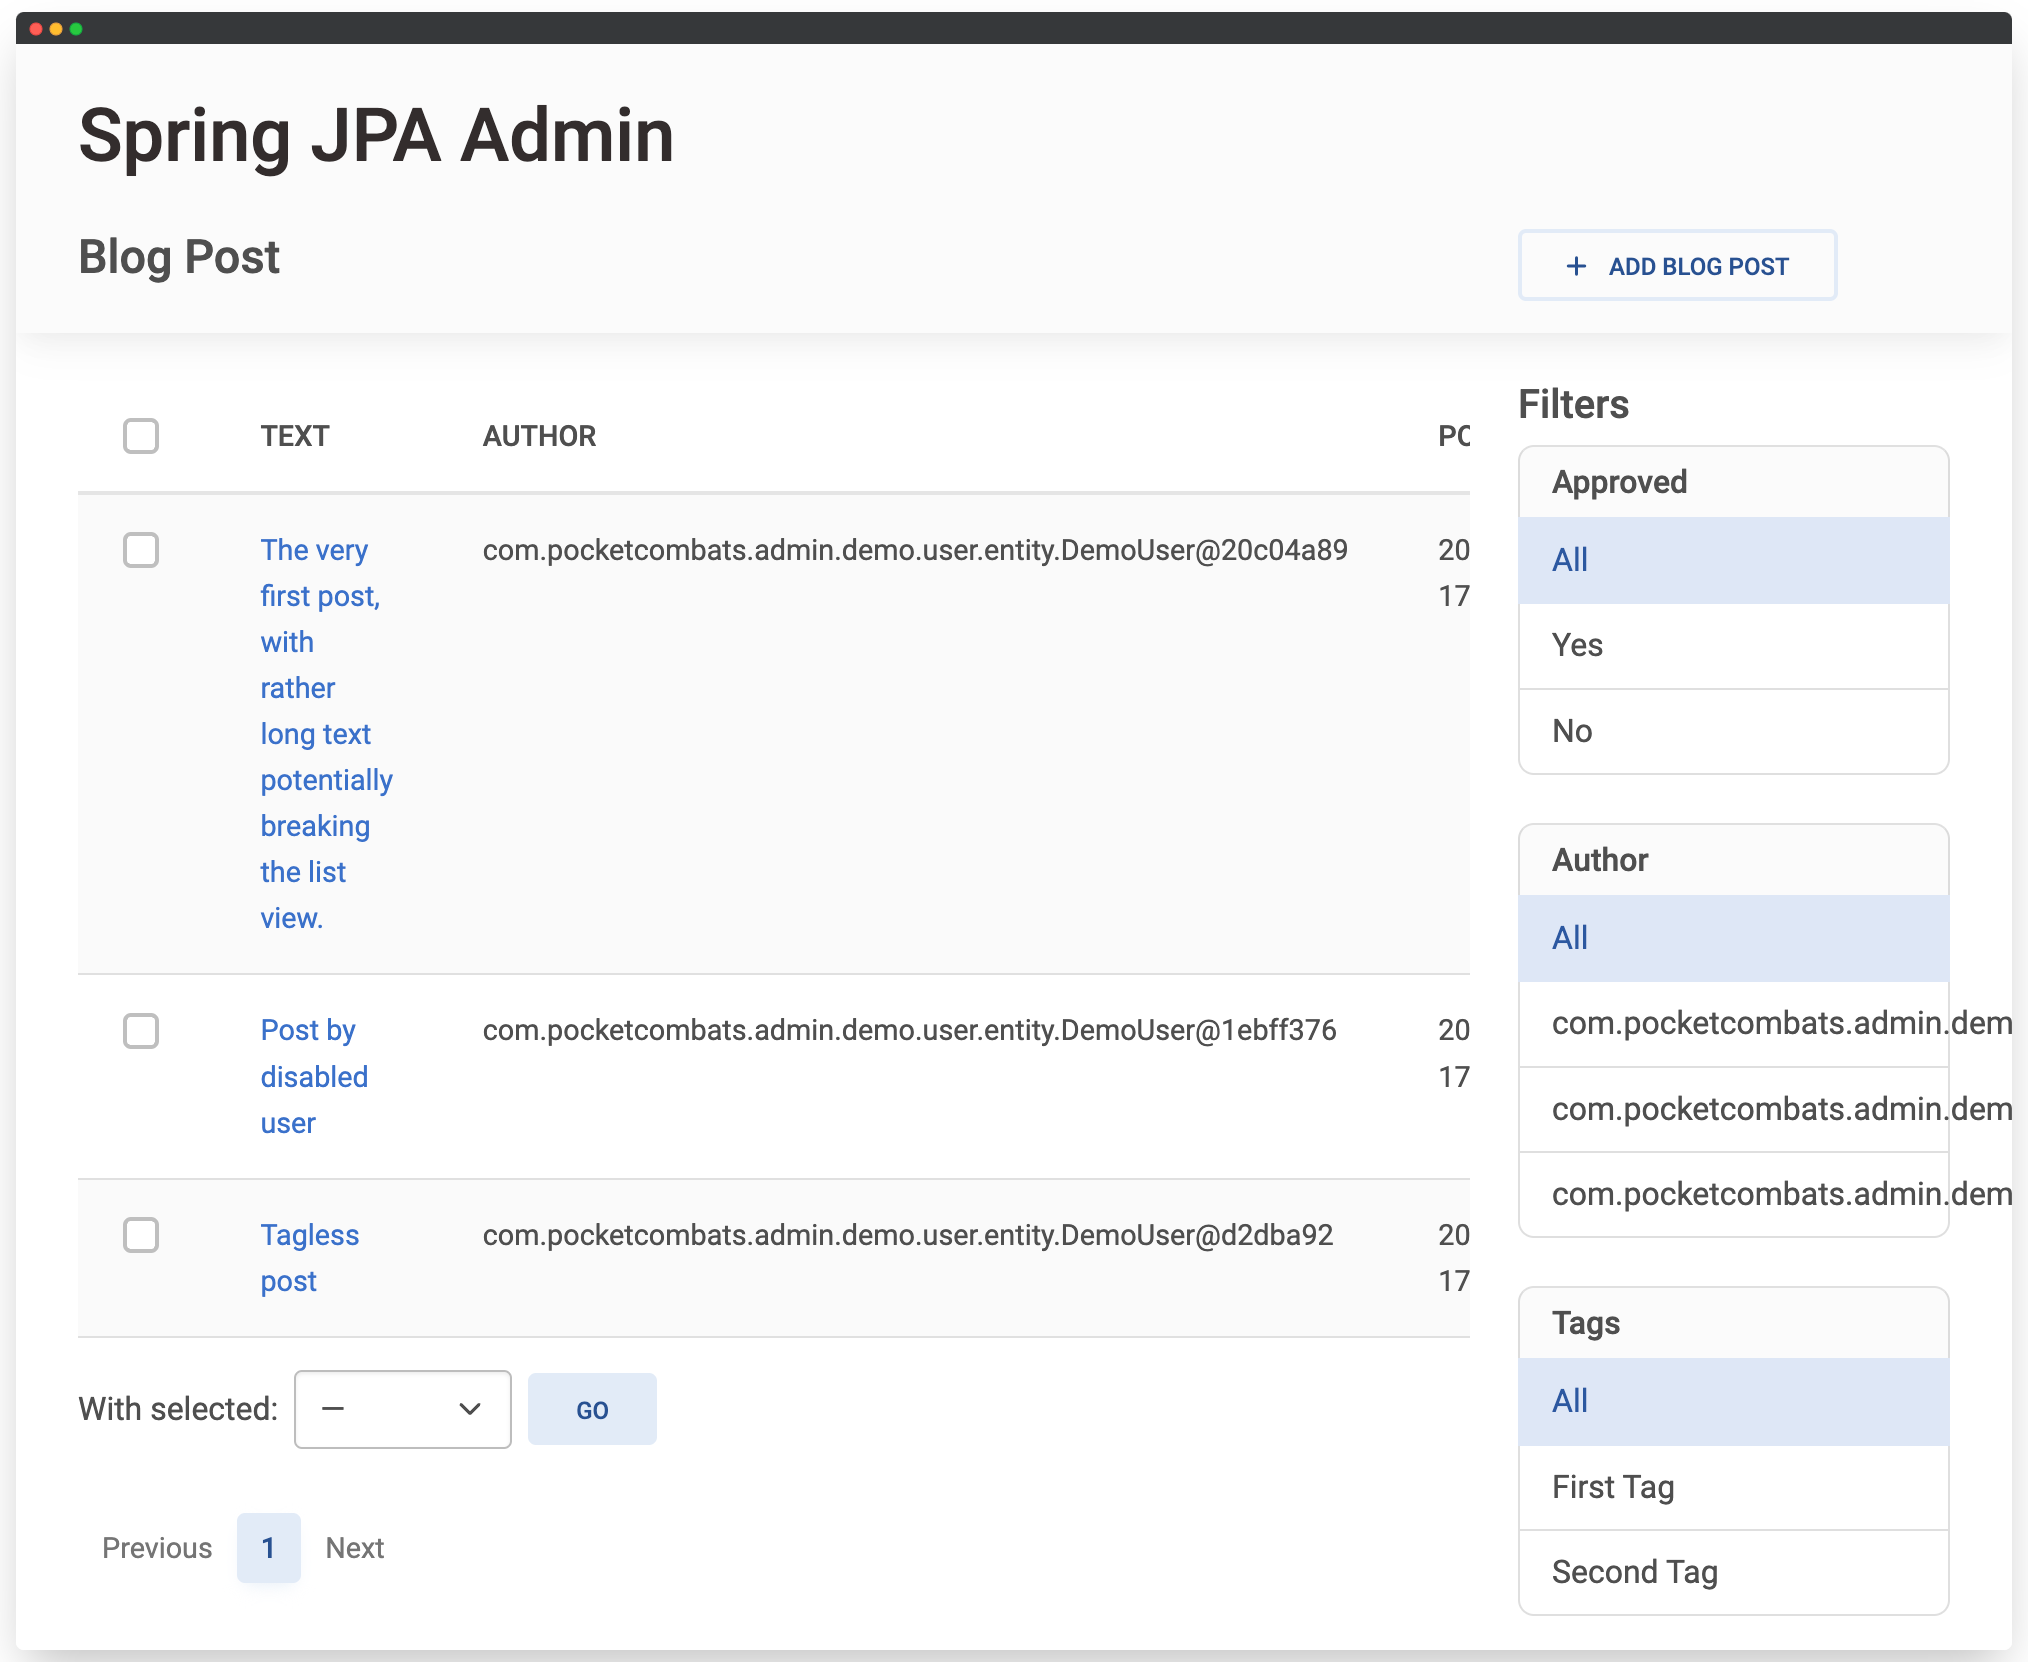Check the box for 'Tagless post' row
The width and height of the screenshot is (2028, 1662).
pos(141,1235)
